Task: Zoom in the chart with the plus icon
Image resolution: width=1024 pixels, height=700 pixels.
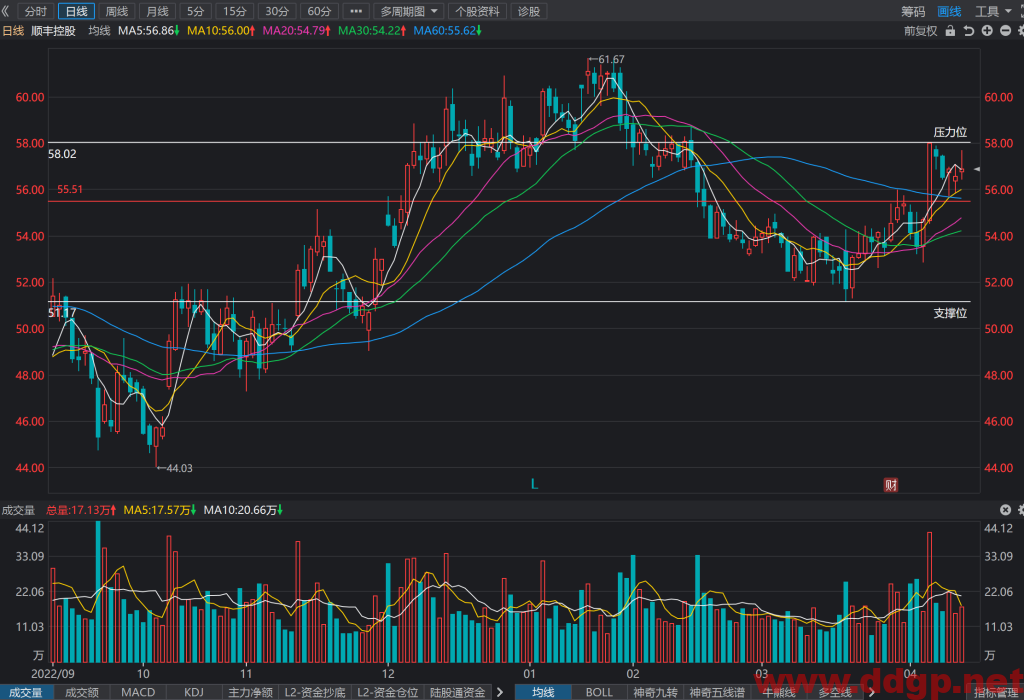Action: coord(987,31)
